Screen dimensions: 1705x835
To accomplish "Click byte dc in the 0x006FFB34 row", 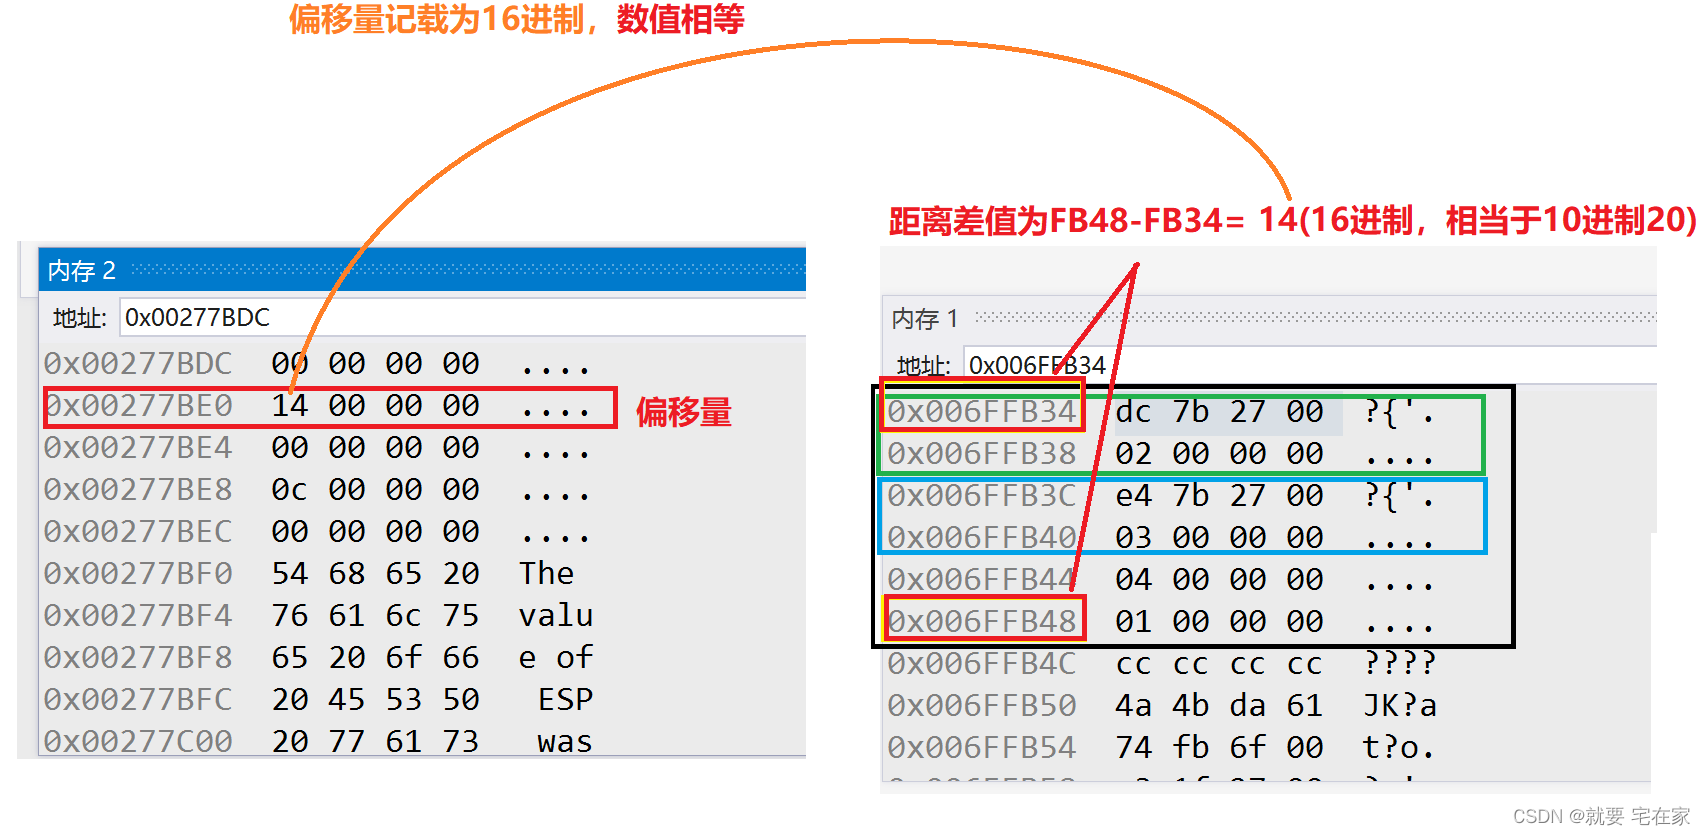I will click(1133, 412).
